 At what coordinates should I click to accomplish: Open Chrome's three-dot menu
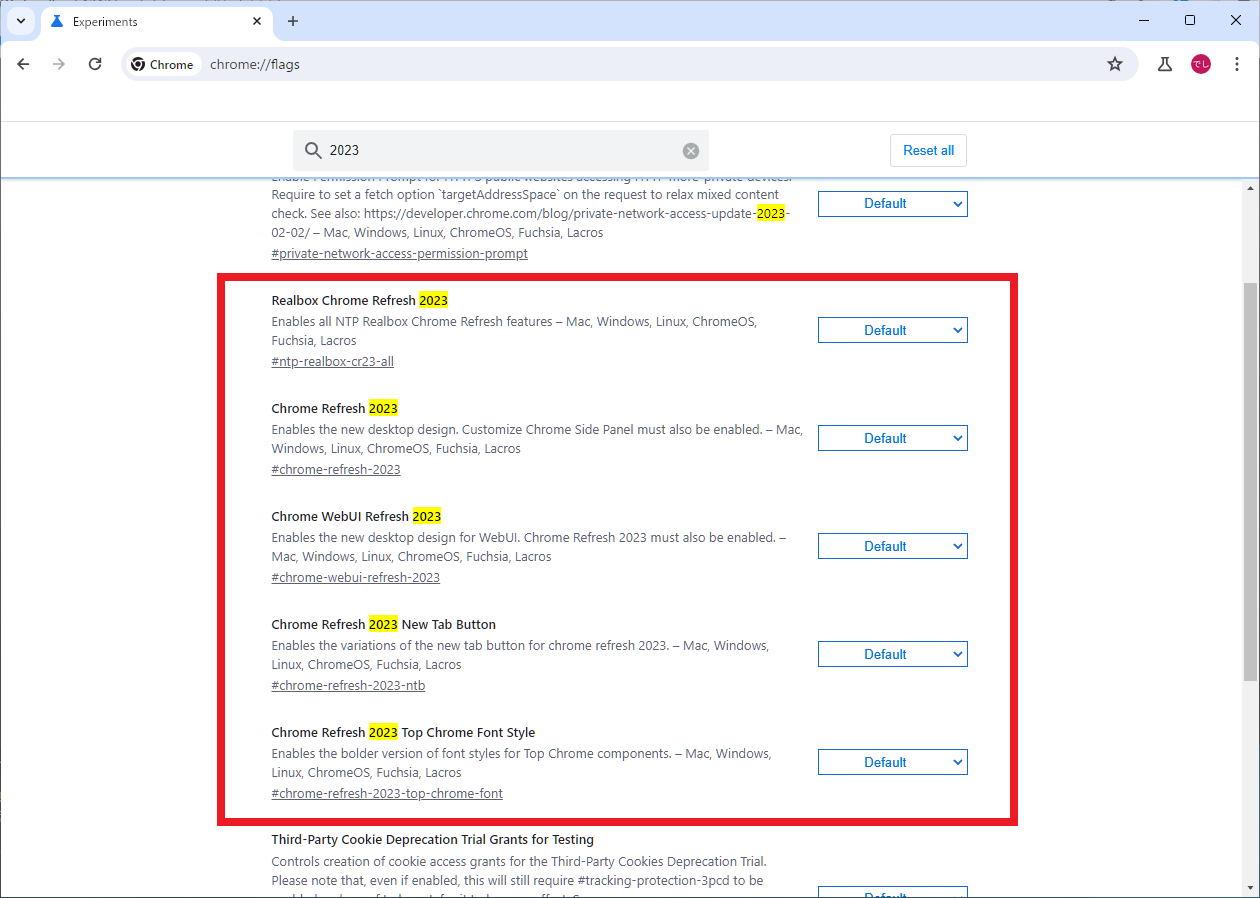click(x=1237, y=64)
